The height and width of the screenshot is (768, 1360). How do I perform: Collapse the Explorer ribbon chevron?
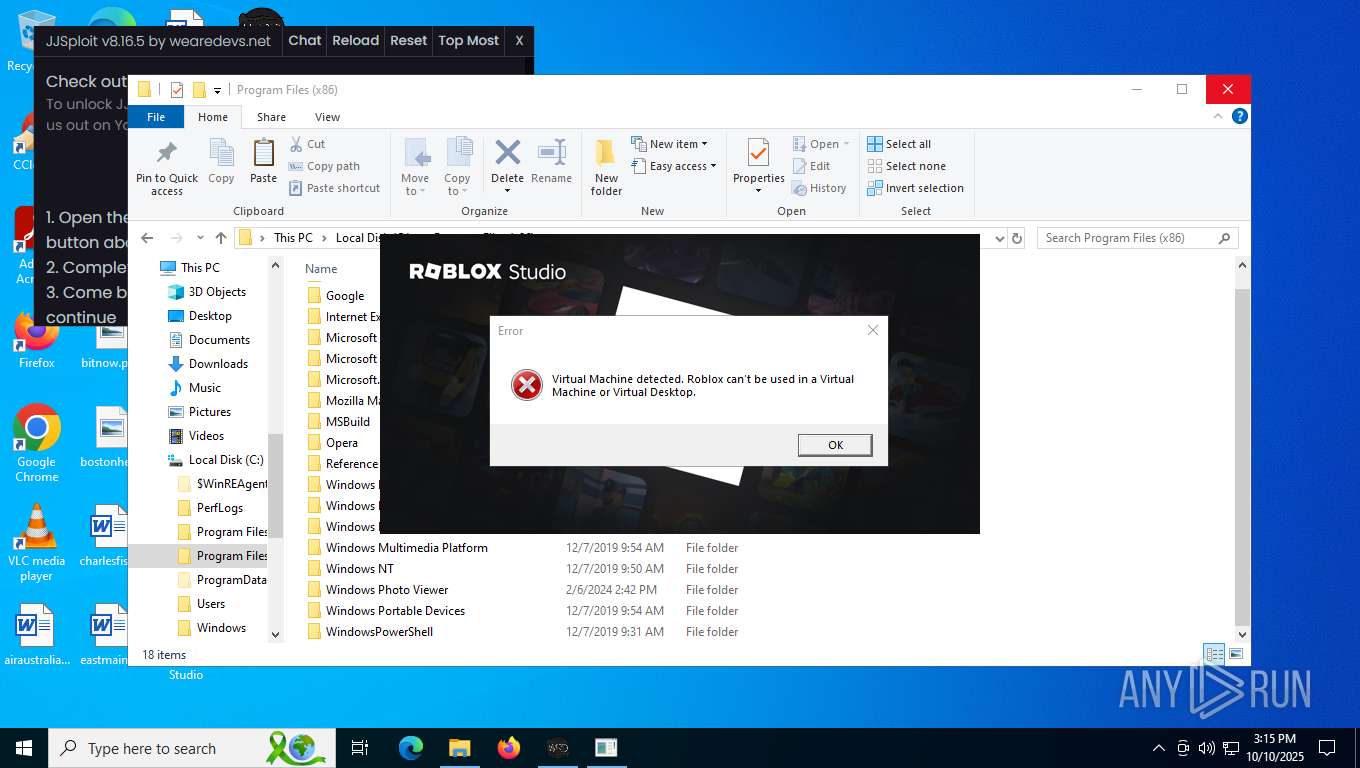(x=1218, y=116)
